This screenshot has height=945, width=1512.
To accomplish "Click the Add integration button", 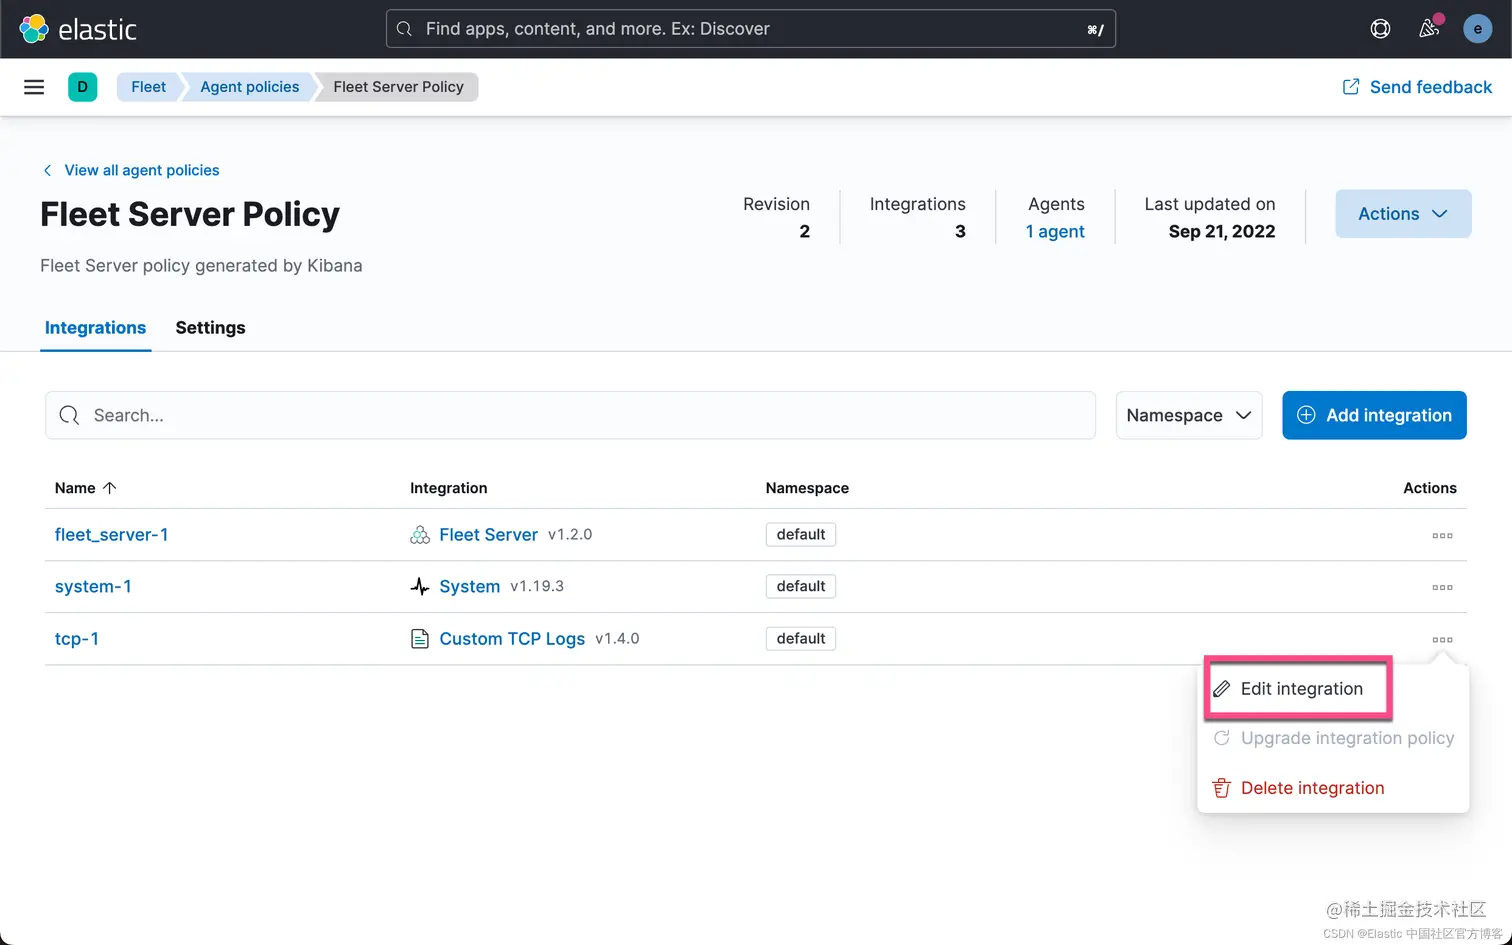I will [x=1374, y=415].
